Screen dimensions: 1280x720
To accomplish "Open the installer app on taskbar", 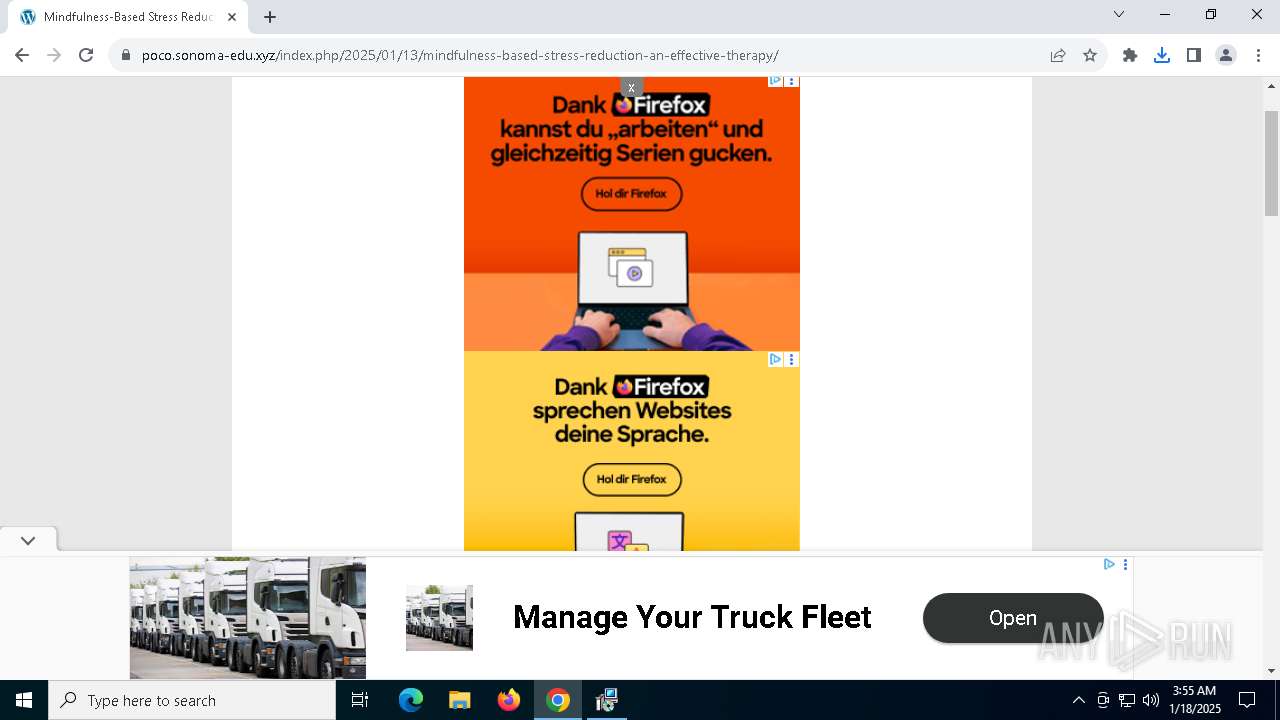I will 606,700.
